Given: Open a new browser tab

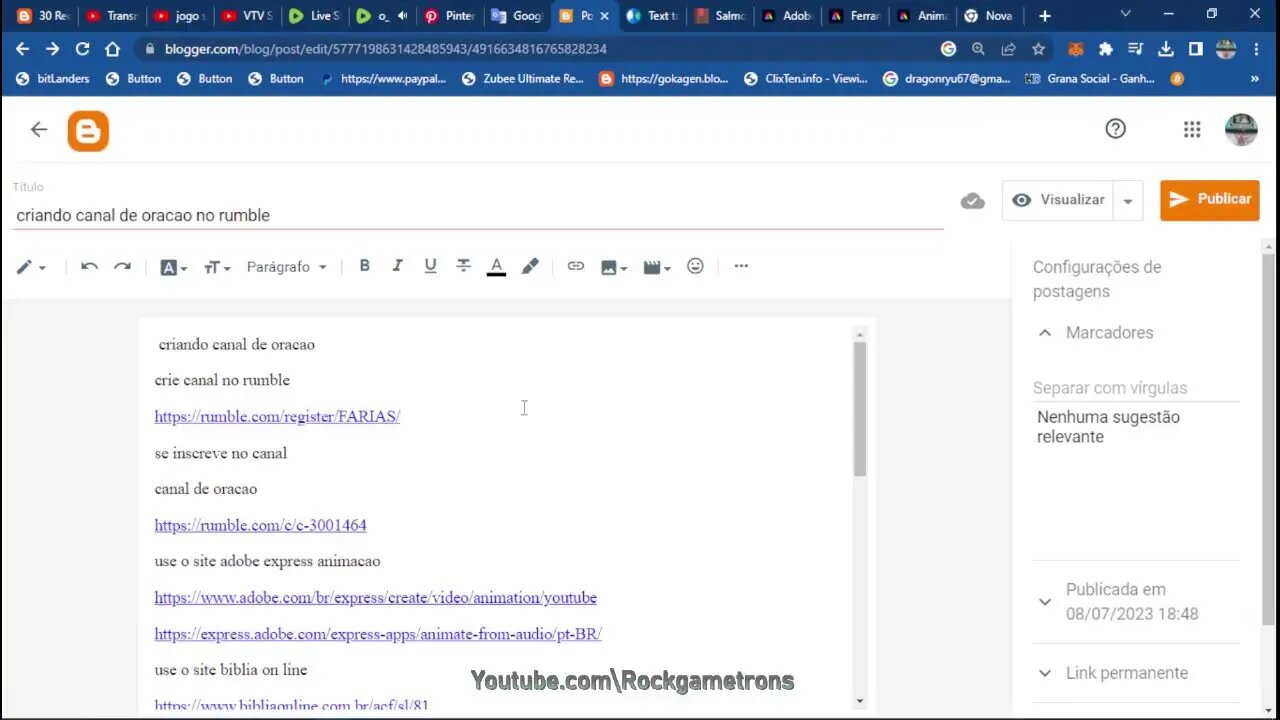Looking at the screenshot, I should point(1045,15).
